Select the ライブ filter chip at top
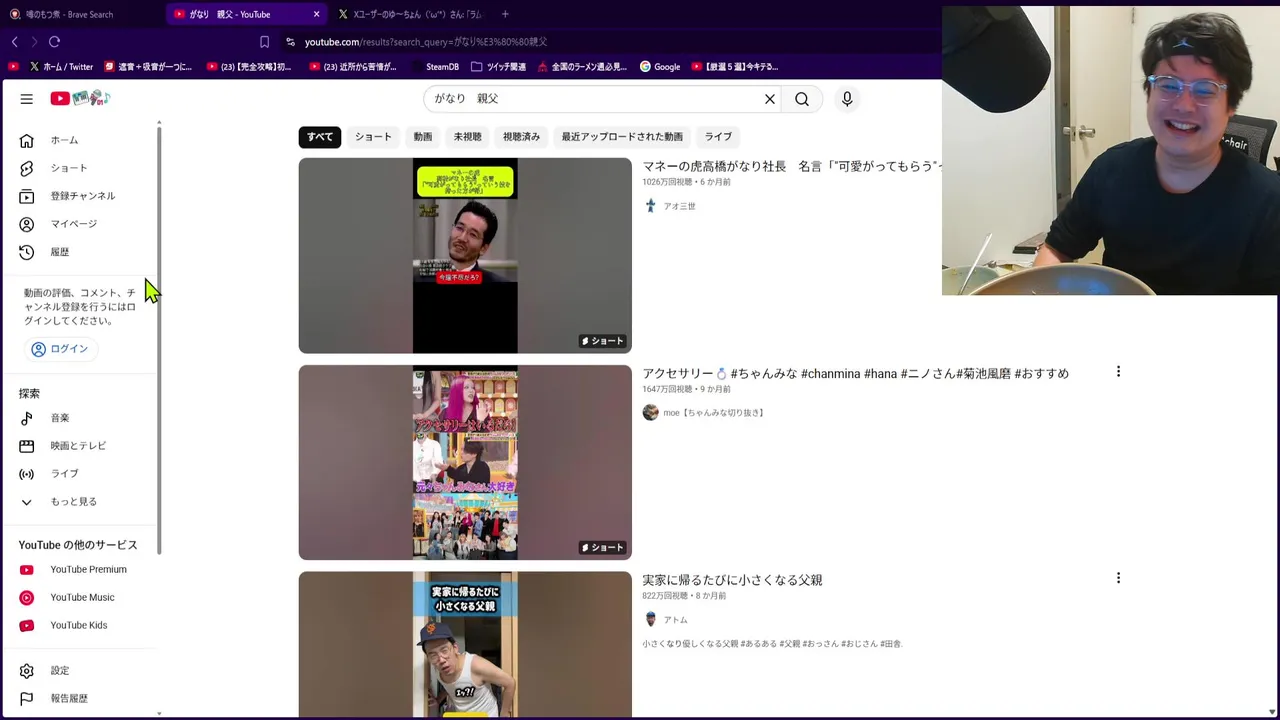Screen dimensions: 1280x720 718,137
